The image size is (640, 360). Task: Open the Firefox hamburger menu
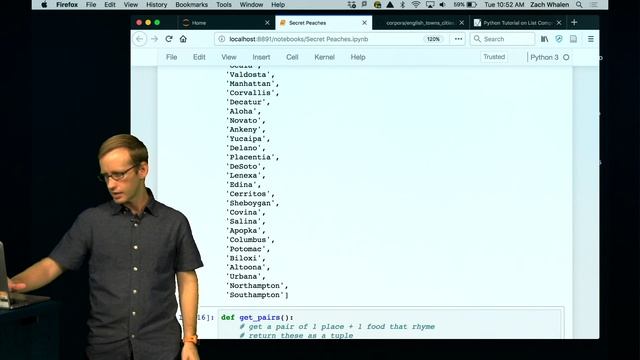(x=591, y=39)
